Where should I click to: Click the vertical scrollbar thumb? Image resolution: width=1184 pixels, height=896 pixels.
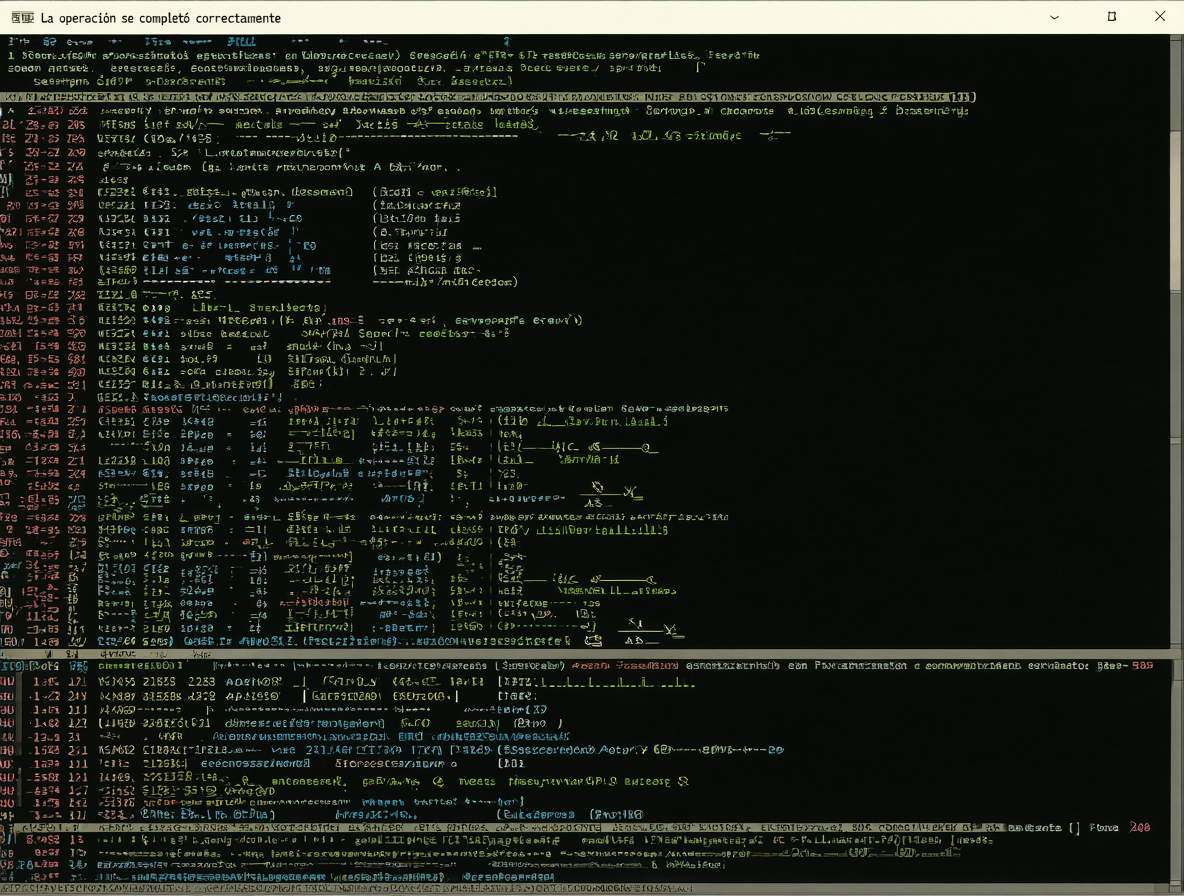tap(1176, 211)
